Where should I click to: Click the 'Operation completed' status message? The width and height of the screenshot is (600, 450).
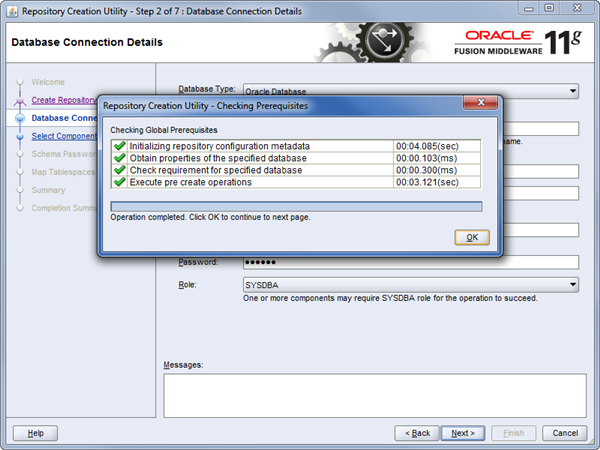[210, 217]
